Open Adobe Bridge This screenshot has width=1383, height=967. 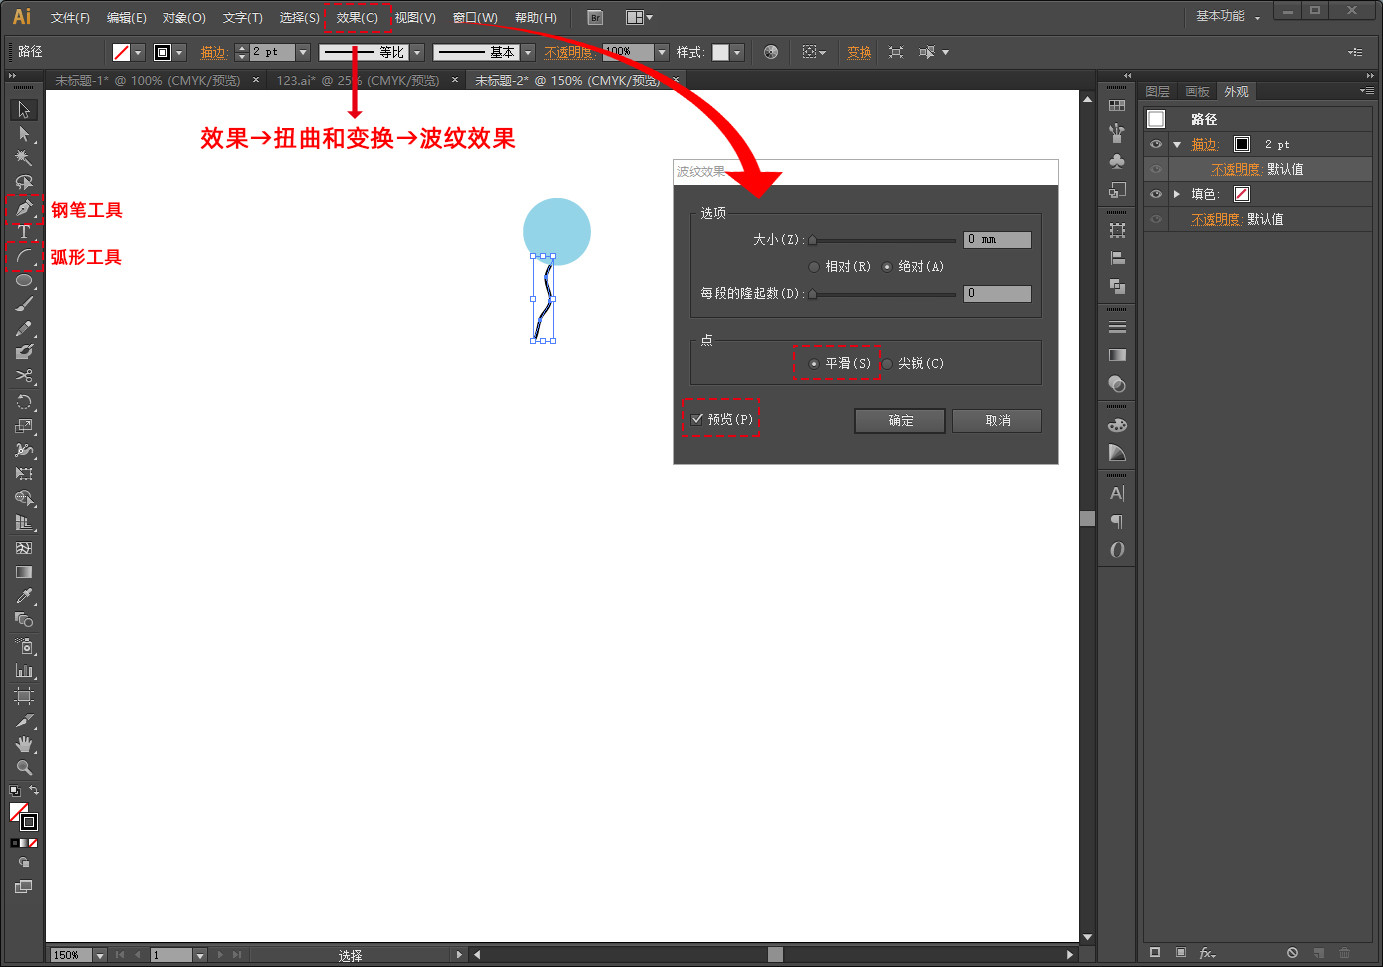coord(595,17)
